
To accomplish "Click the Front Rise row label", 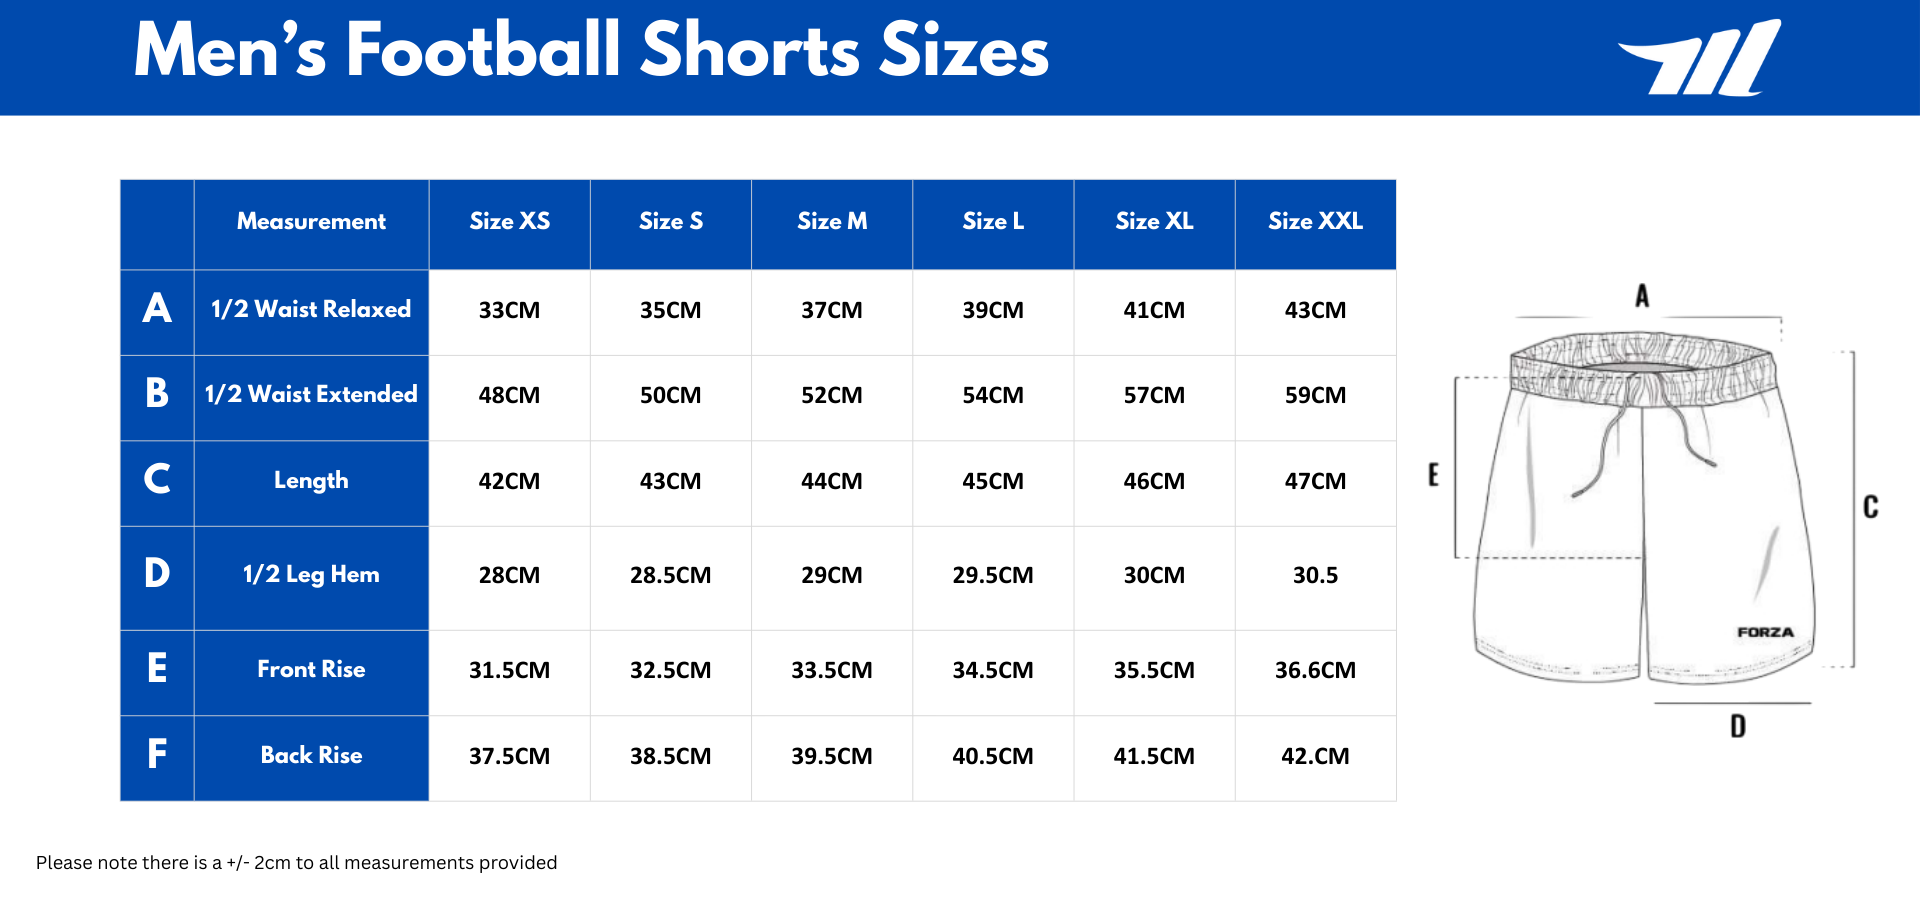I will point(311,670).
